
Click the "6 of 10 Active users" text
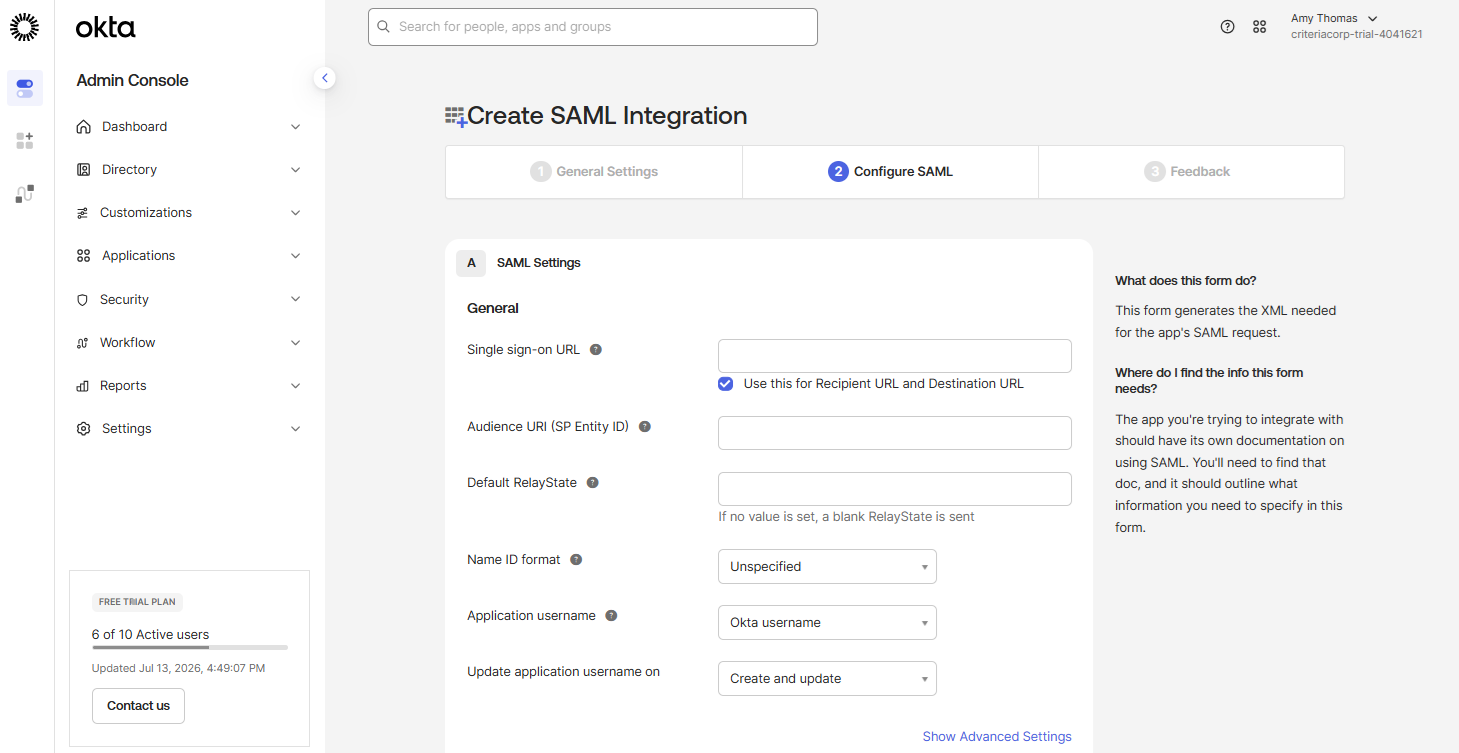[x=150, y=635]
